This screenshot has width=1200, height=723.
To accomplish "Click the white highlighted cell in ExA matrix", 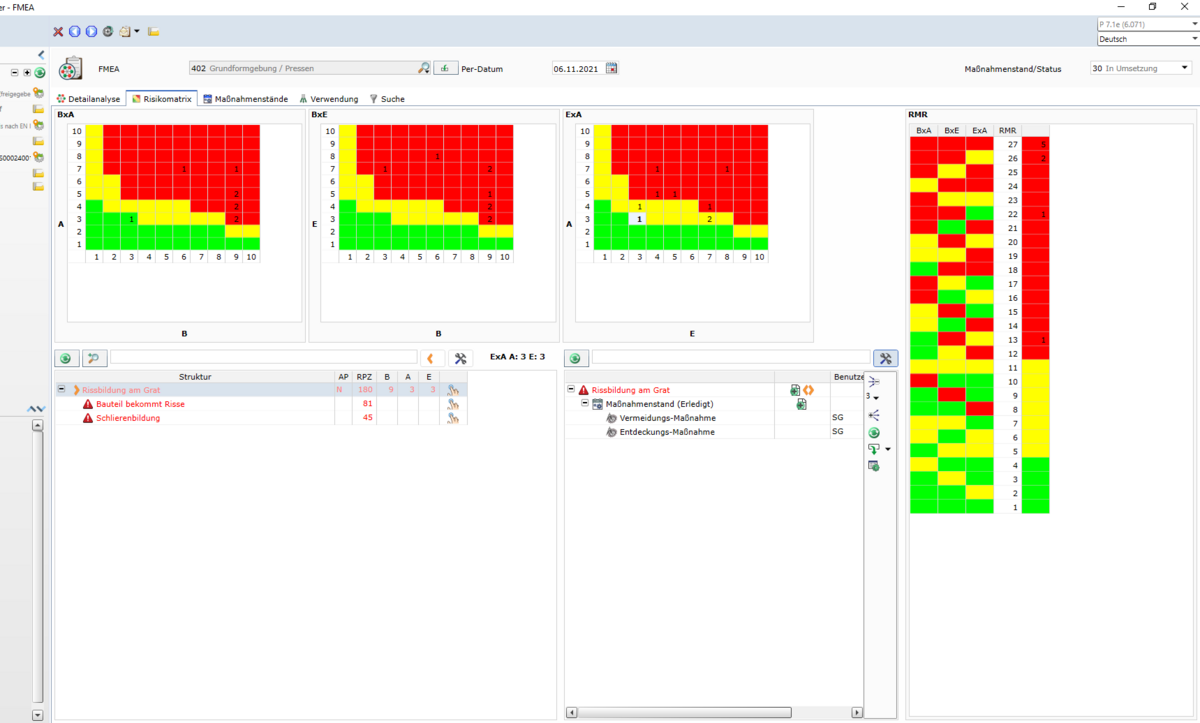I will 638,218.
